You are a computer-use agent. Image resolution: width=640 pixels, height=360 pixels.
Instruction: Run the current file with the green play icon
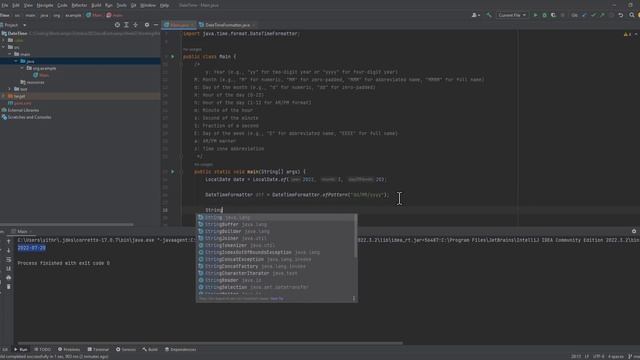tap(536, 15)
